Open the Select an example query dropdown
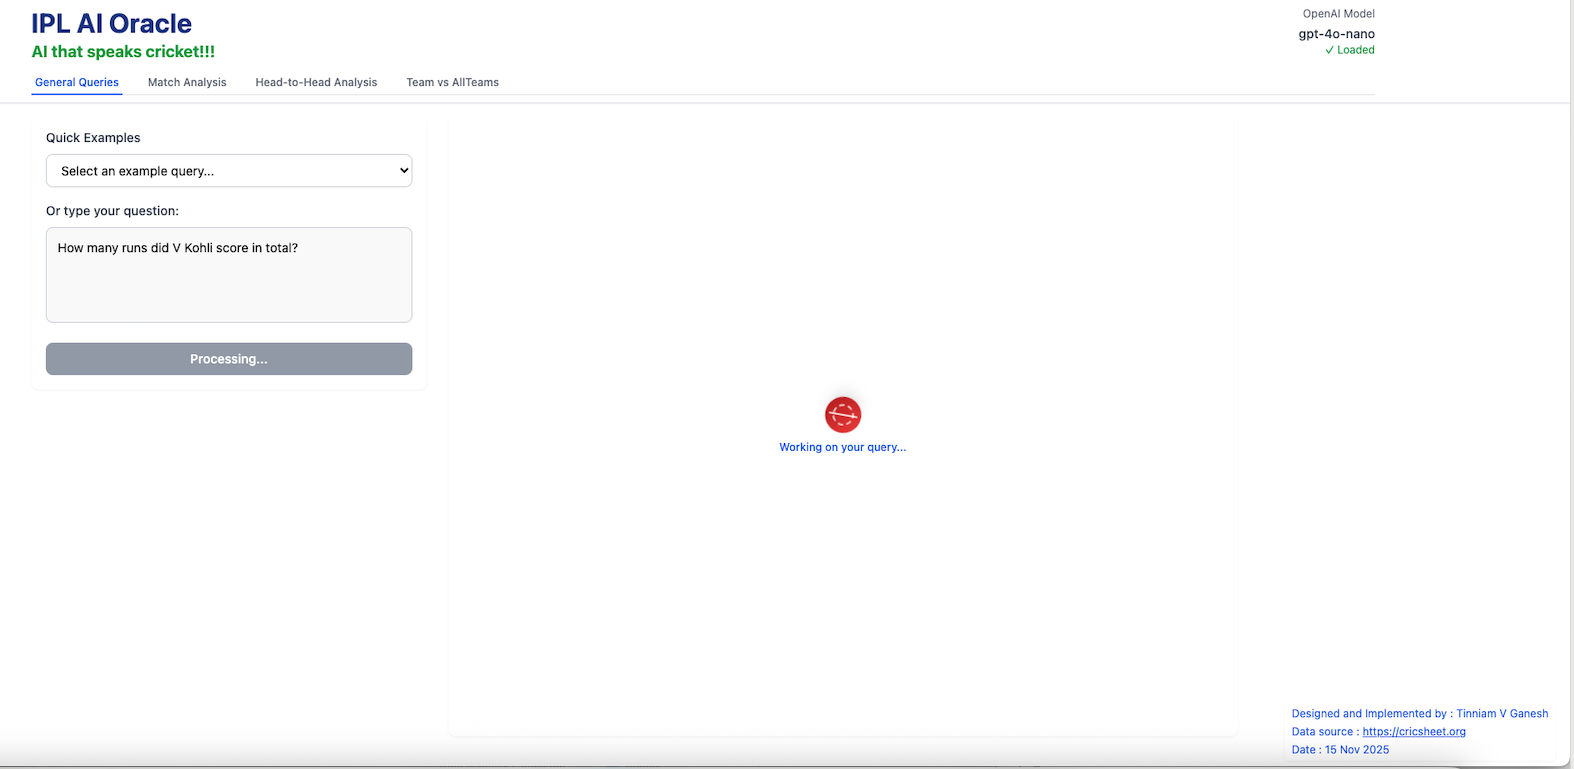Viewport: 1574px width, 769px height. (228, 171)
